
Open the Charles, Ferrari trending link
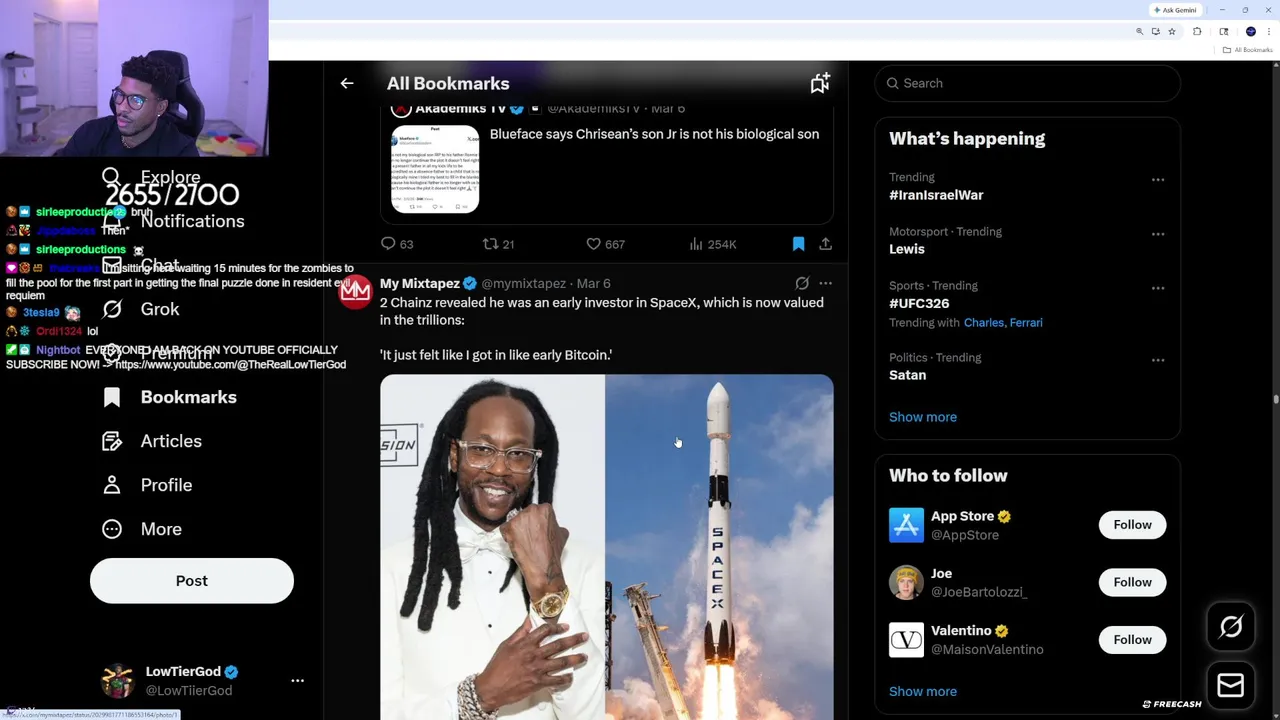[x=1003, y=323]
